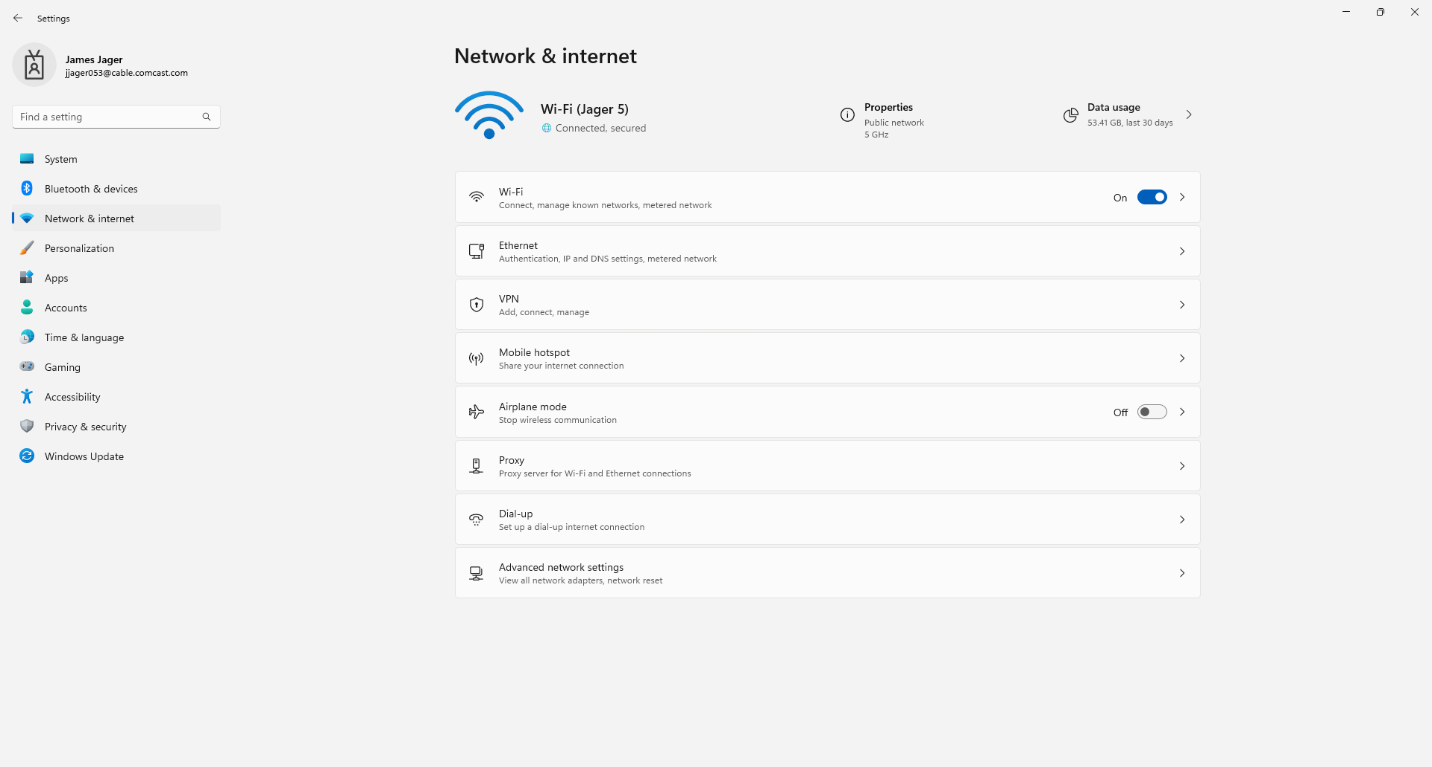Click the Airplane mode plane icon
This screenshot has height=767, width=1432.
tap(477, 412)
